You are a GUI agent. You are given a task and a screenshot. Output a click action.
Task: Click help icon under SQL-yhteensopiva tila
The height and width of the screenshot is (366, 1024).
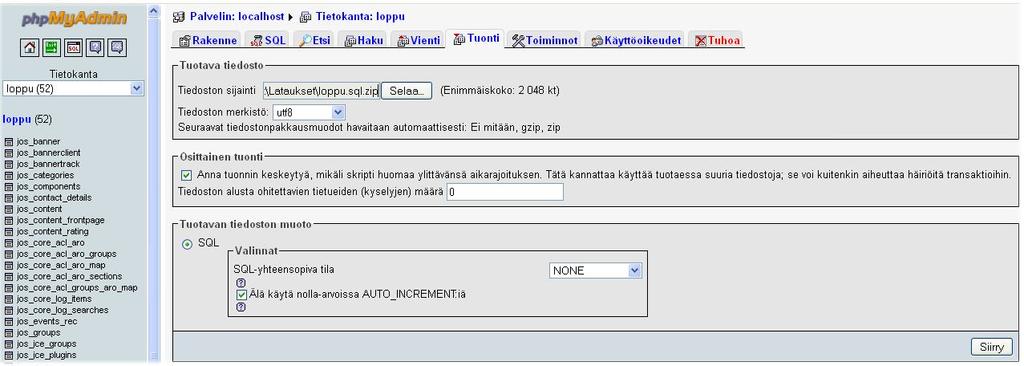coord(240,283)
